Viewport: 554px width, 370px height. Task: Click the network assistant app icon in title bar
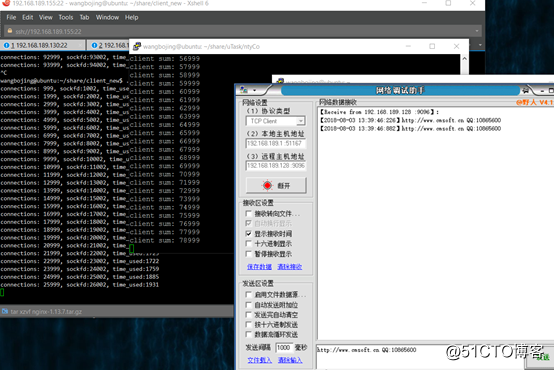[x=244, y=90]
